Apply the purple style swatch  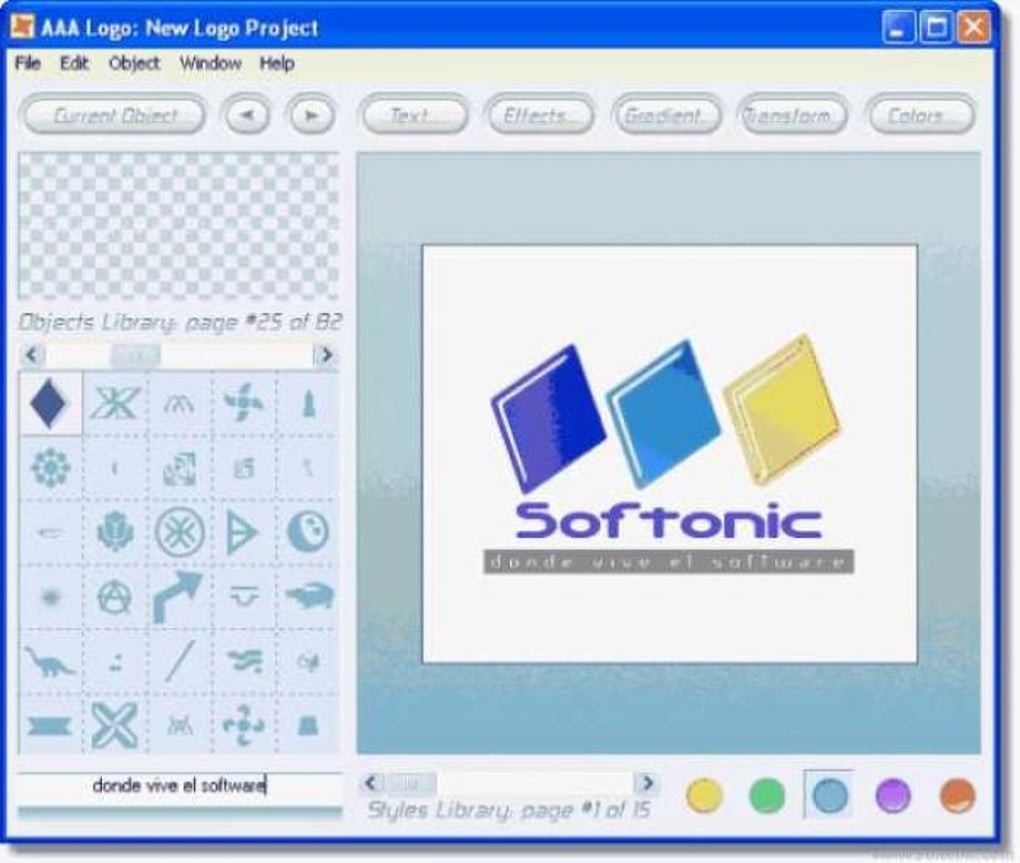[893, 795]
